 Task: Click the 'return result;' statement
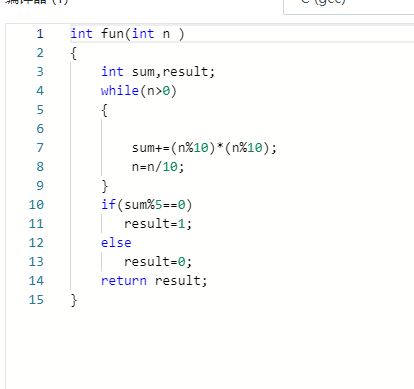coord(154,281)
